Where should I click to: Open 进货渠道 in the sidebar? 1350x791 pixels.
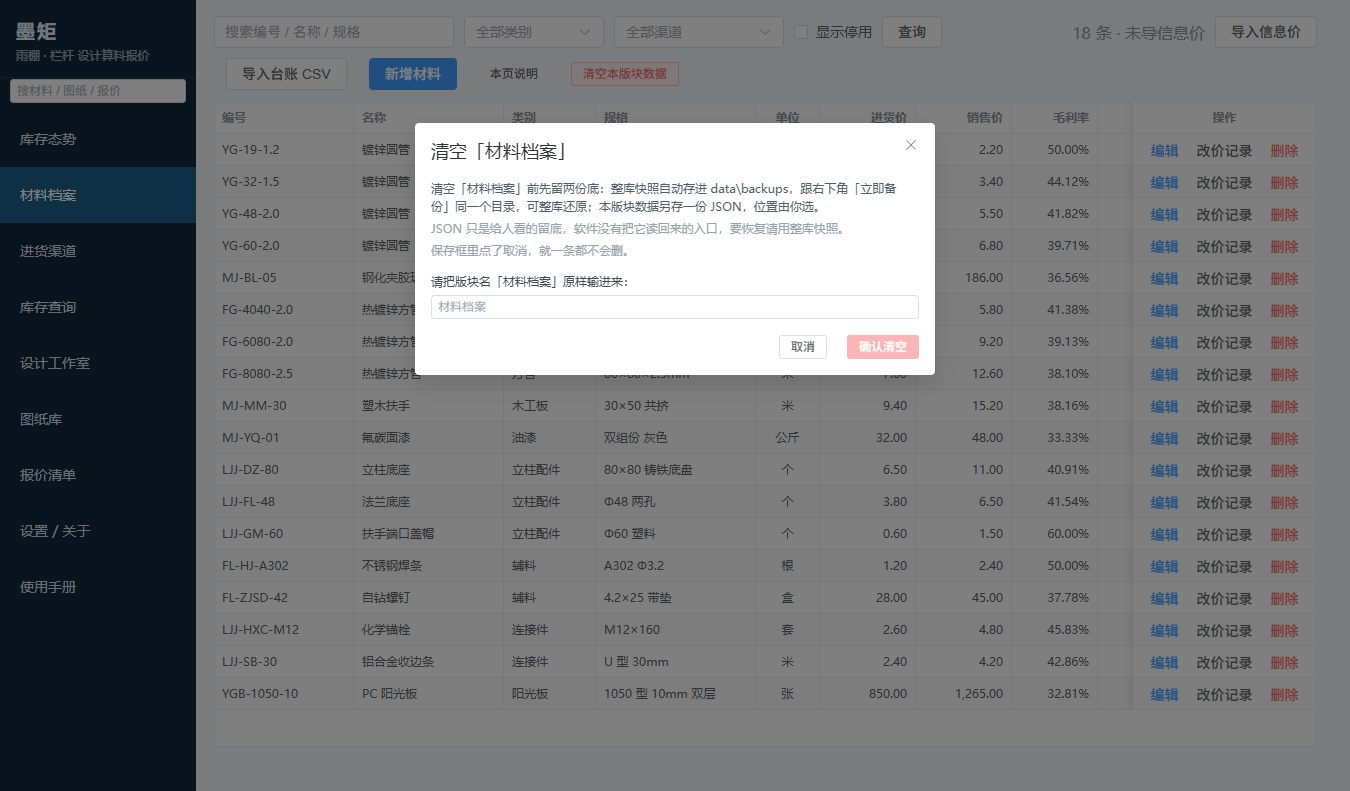point(98,251)
